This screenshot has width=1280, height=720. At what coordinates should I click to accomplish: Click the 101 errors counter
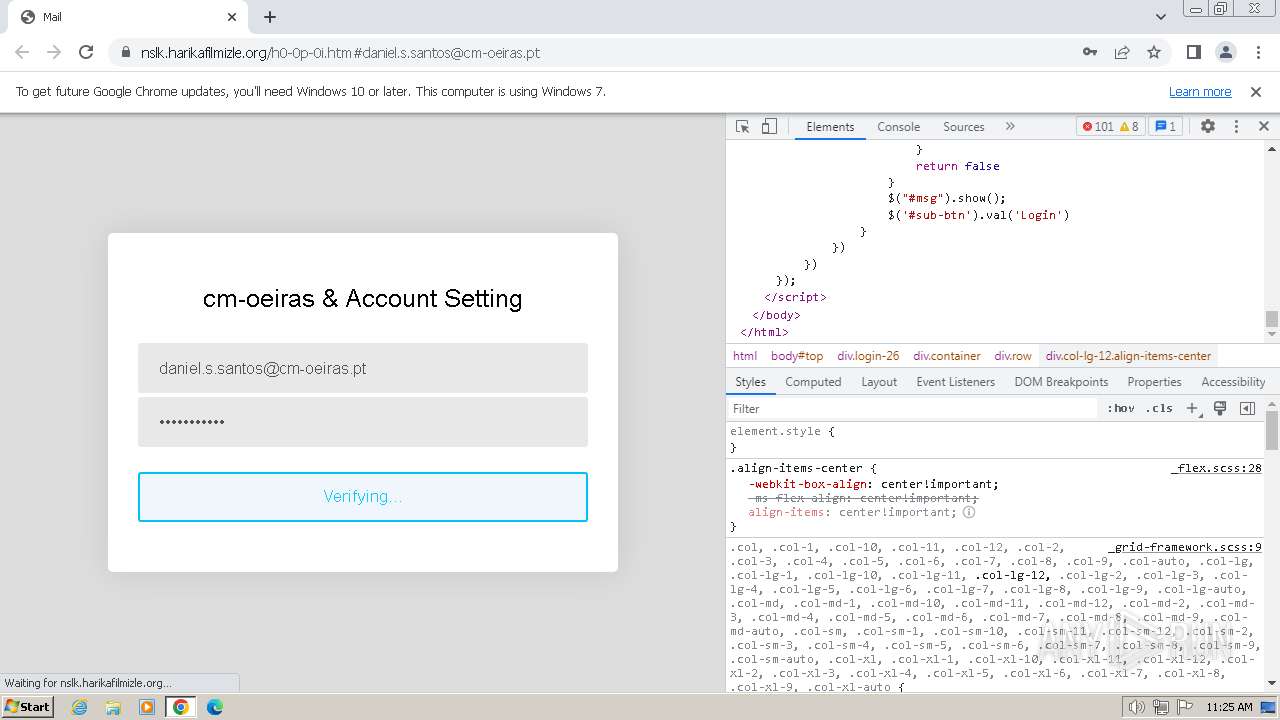[1098, 127]
